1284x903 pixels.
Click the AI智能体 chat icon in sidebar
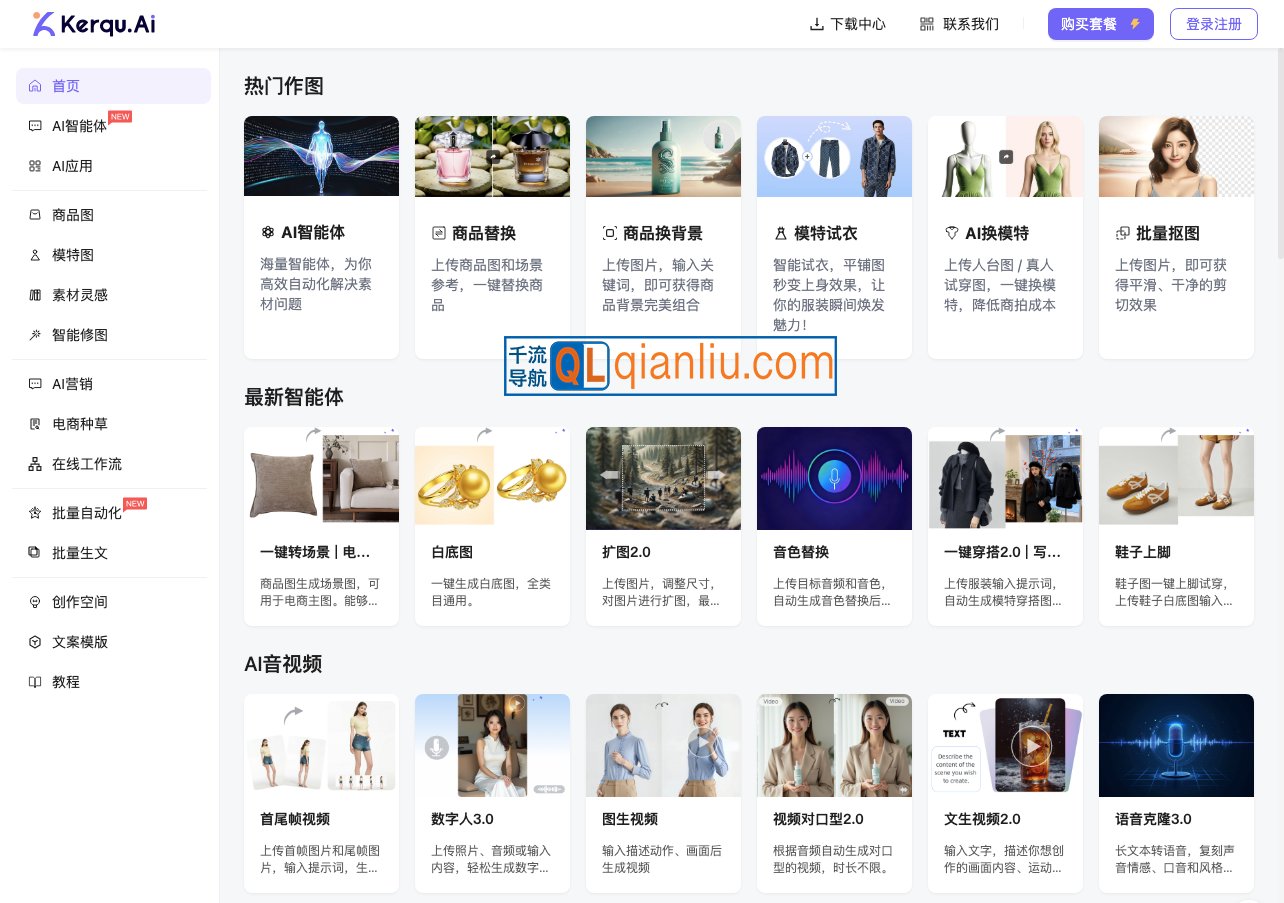click(x=35, y=126)
